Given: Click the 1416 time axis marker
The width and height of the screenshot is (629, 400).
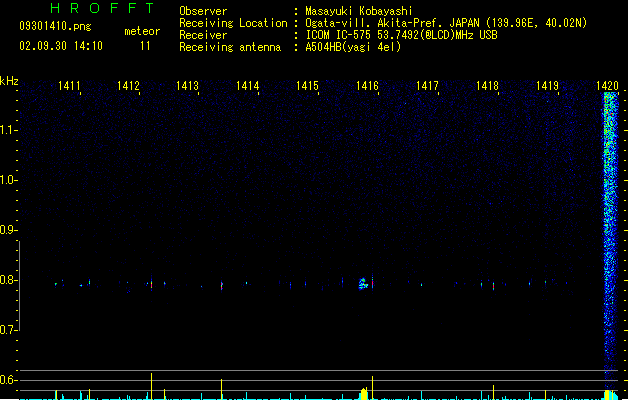Looking at the screenshot, I should 367,86.
